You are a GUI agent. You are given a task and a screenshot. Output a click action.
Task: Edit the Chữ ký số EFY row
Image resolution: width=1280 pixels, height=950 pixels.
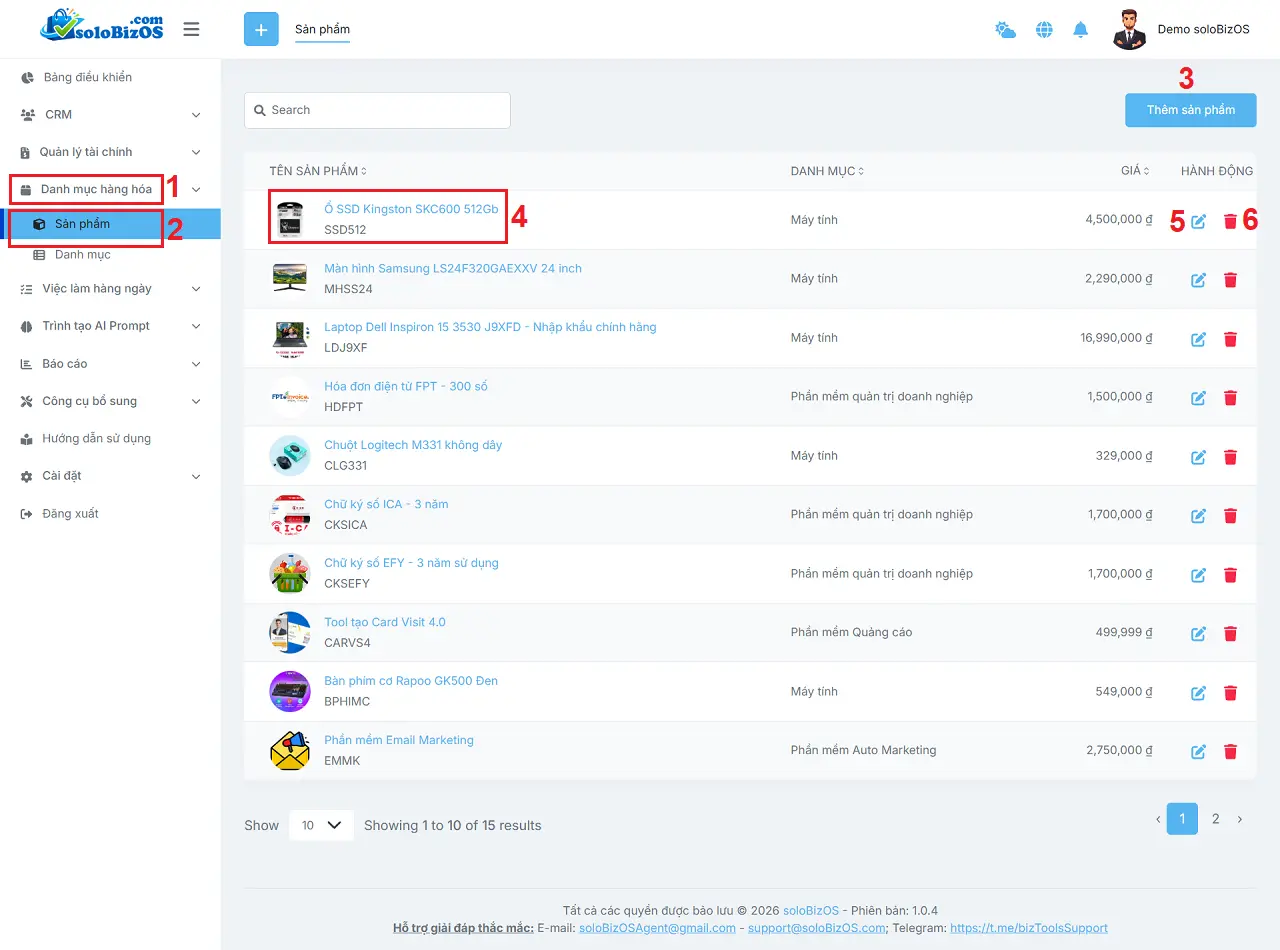[1198, 575]
